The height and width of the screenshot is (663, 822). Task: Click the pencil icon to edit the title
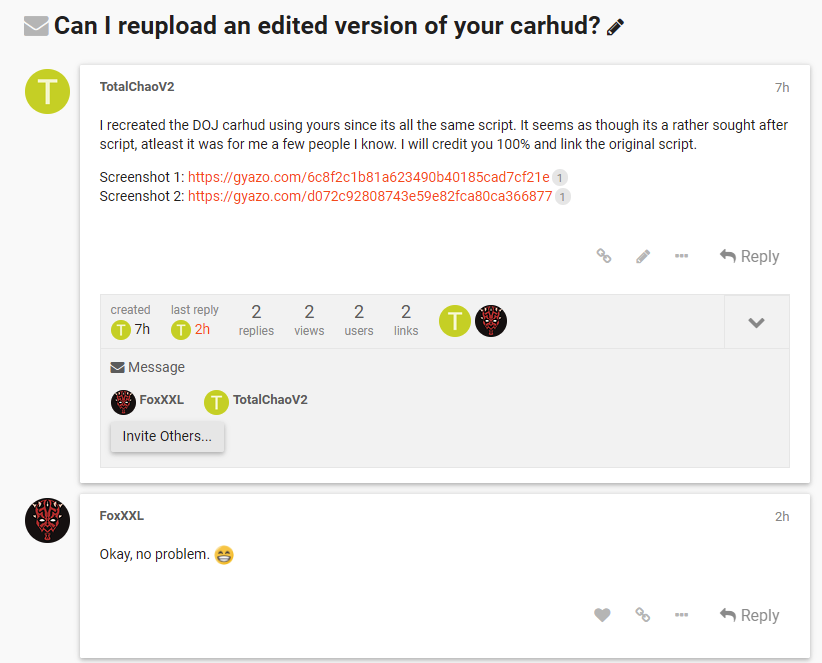click(616, 27)
